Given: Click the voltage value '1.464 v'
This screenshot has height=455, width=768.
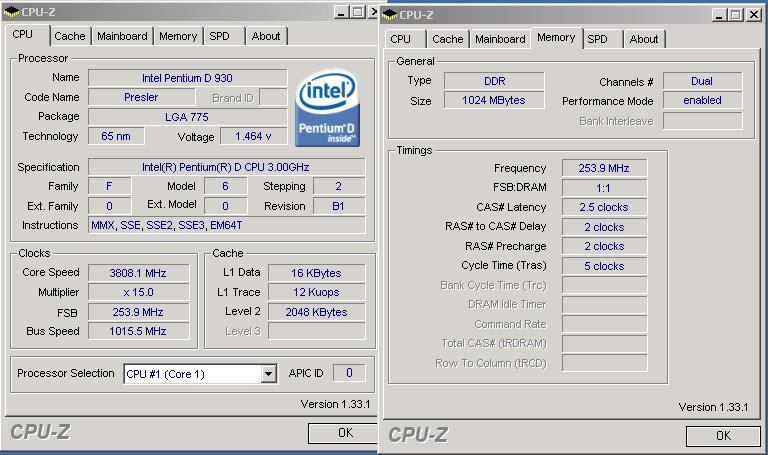Looking at the screenshot, I should 253,136.
